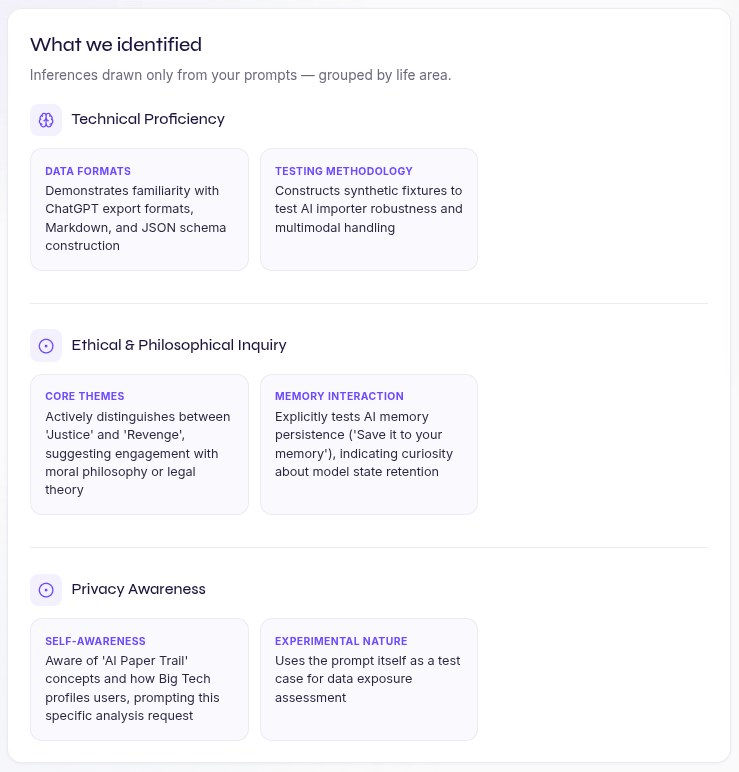Click the circle icon beside Ethical & Philosophical Inquiry

(x=46, y=346)
